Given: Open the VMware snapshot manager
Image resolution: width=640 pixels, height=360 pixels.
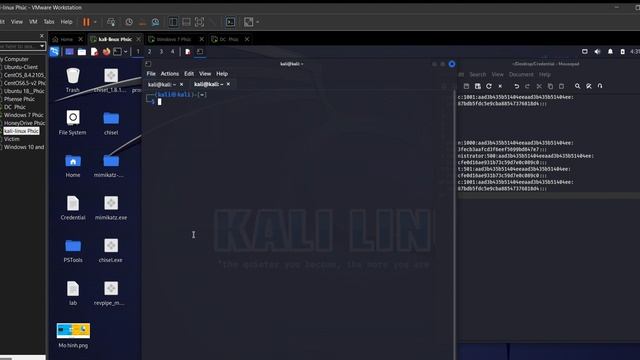Looking at the screenshot, I should (156, 22).
